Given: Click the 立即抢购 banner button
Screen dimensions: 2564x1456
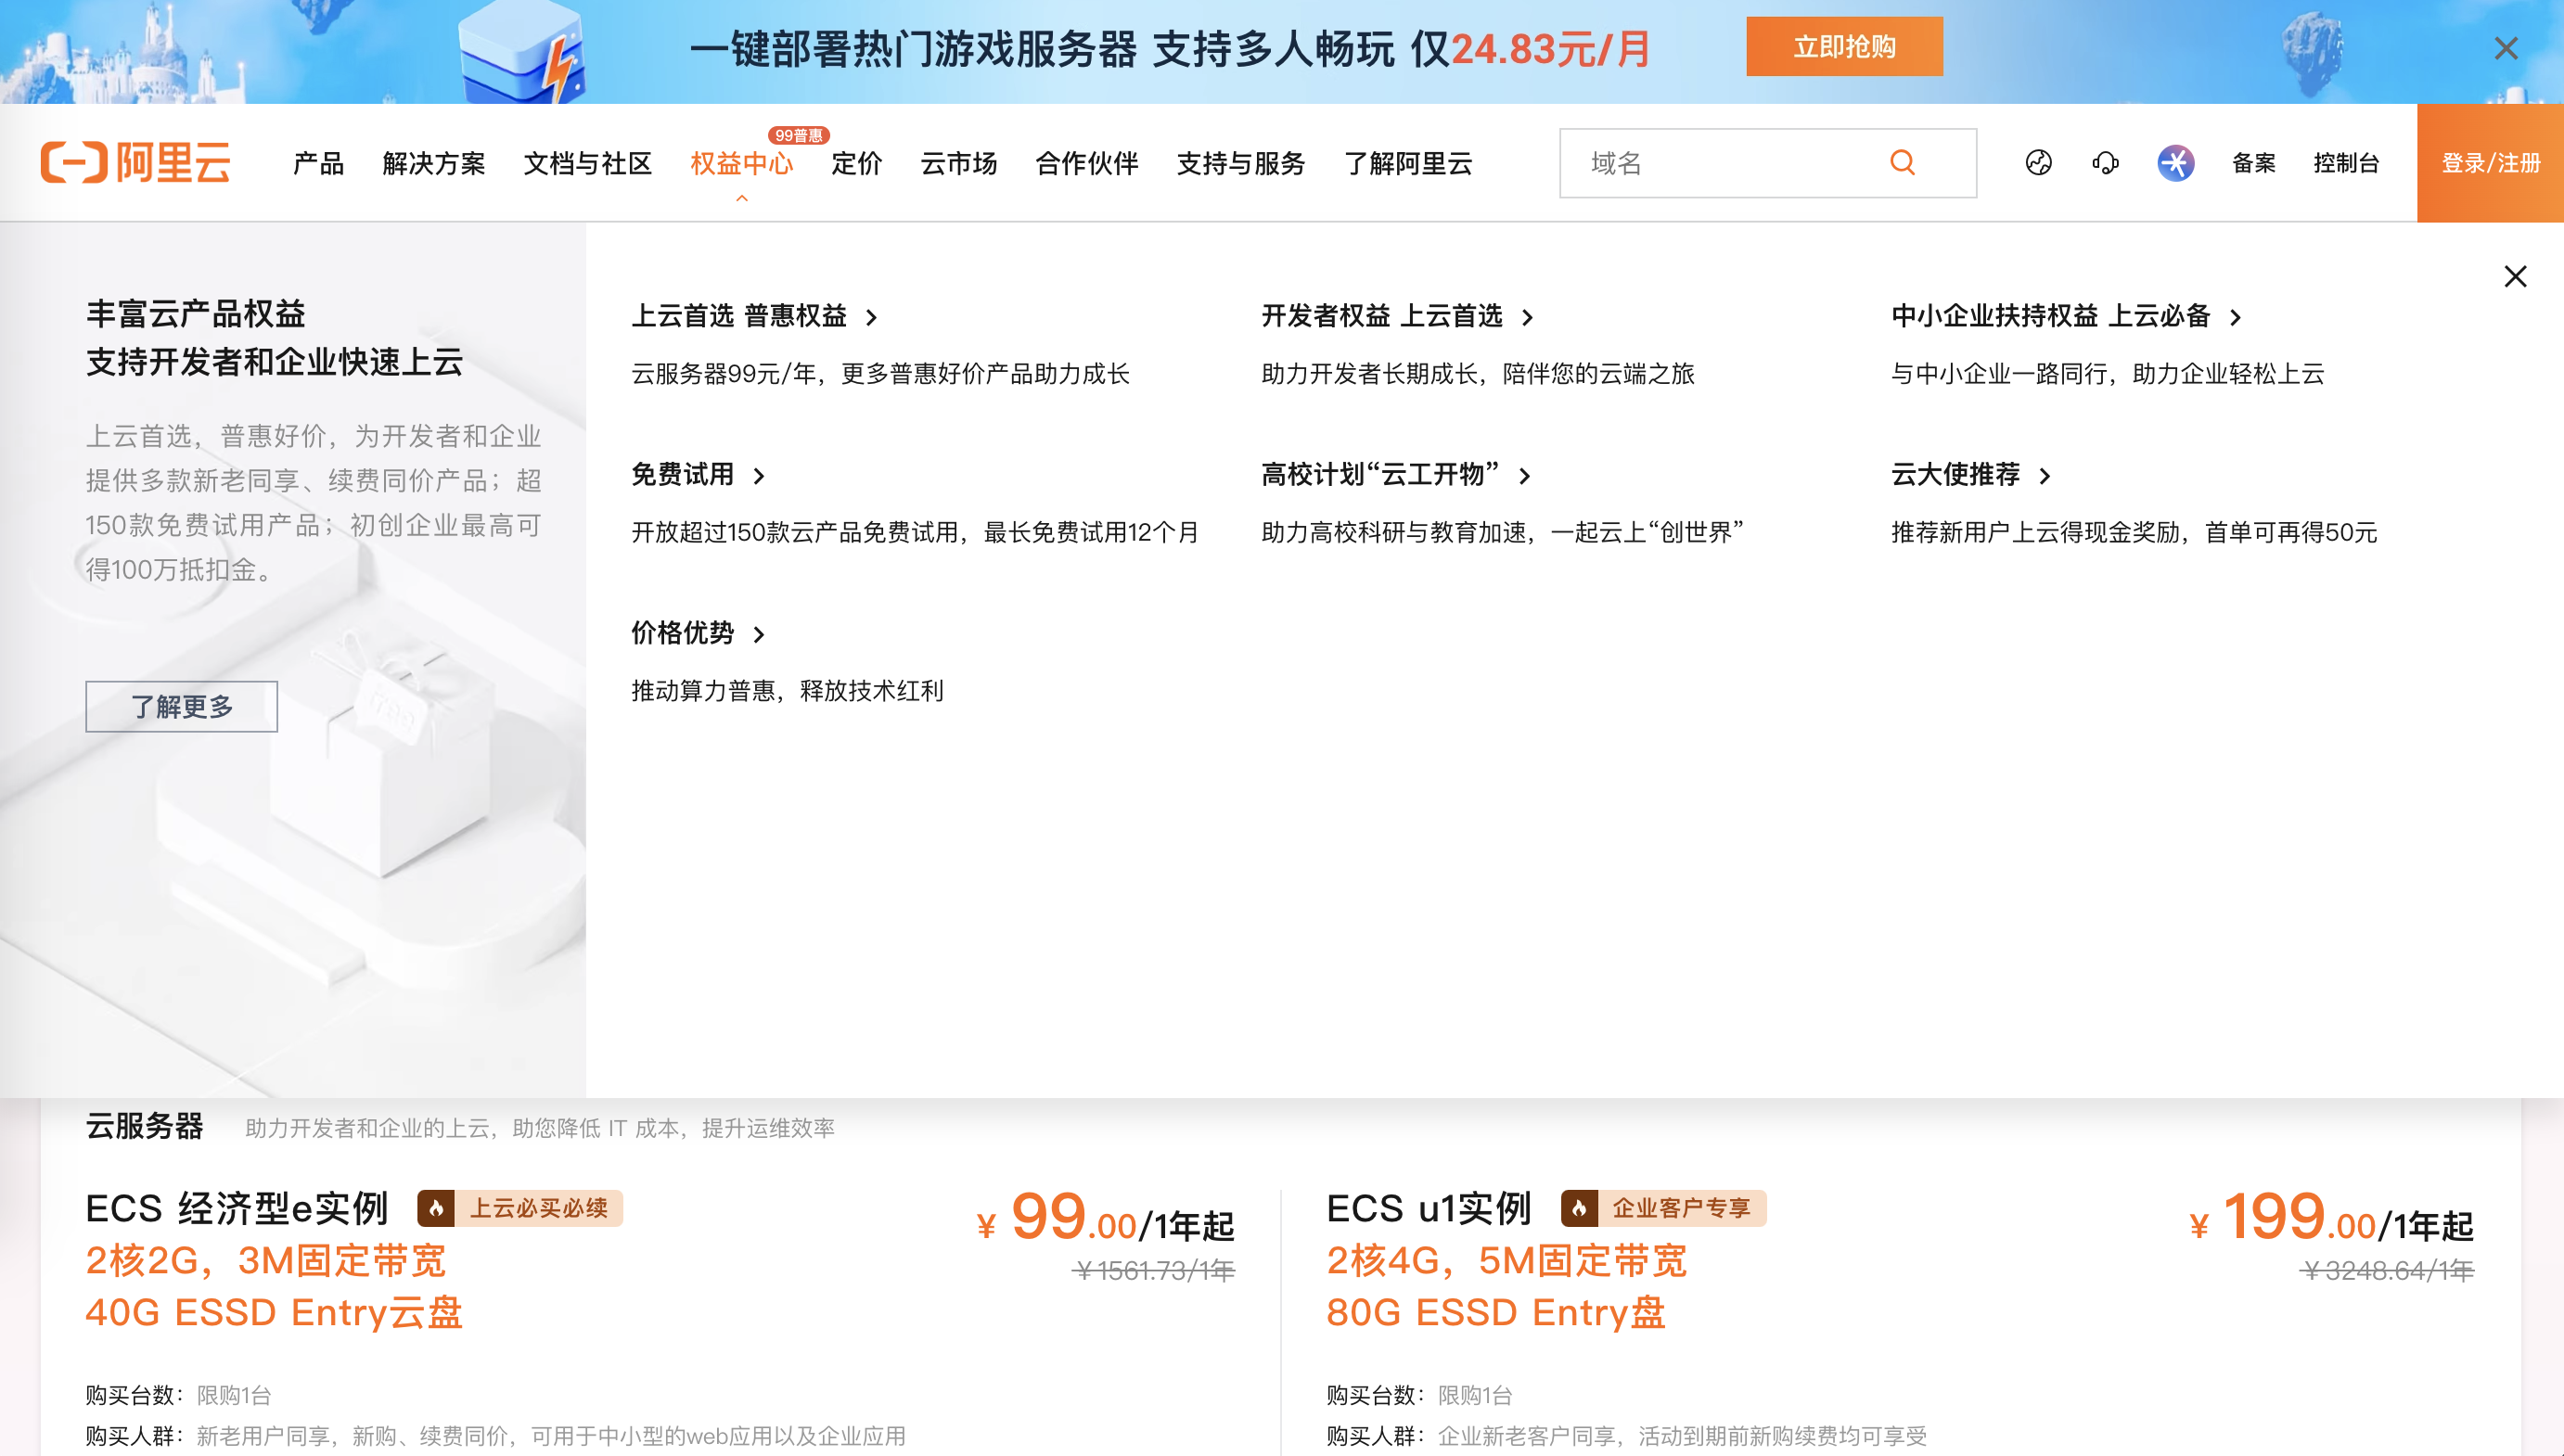Looking at the screenshot, I should (1844, 46).
